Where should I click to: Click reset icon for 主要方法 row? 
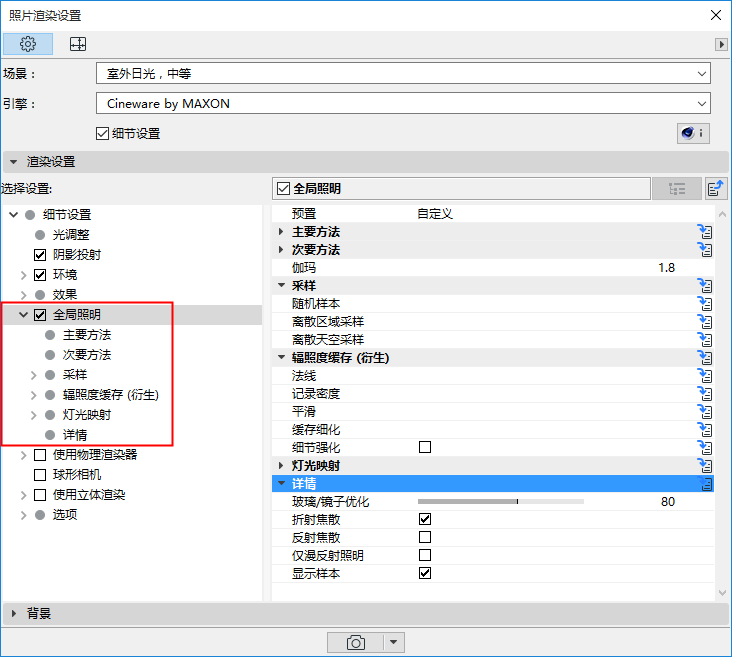[705, 232]
